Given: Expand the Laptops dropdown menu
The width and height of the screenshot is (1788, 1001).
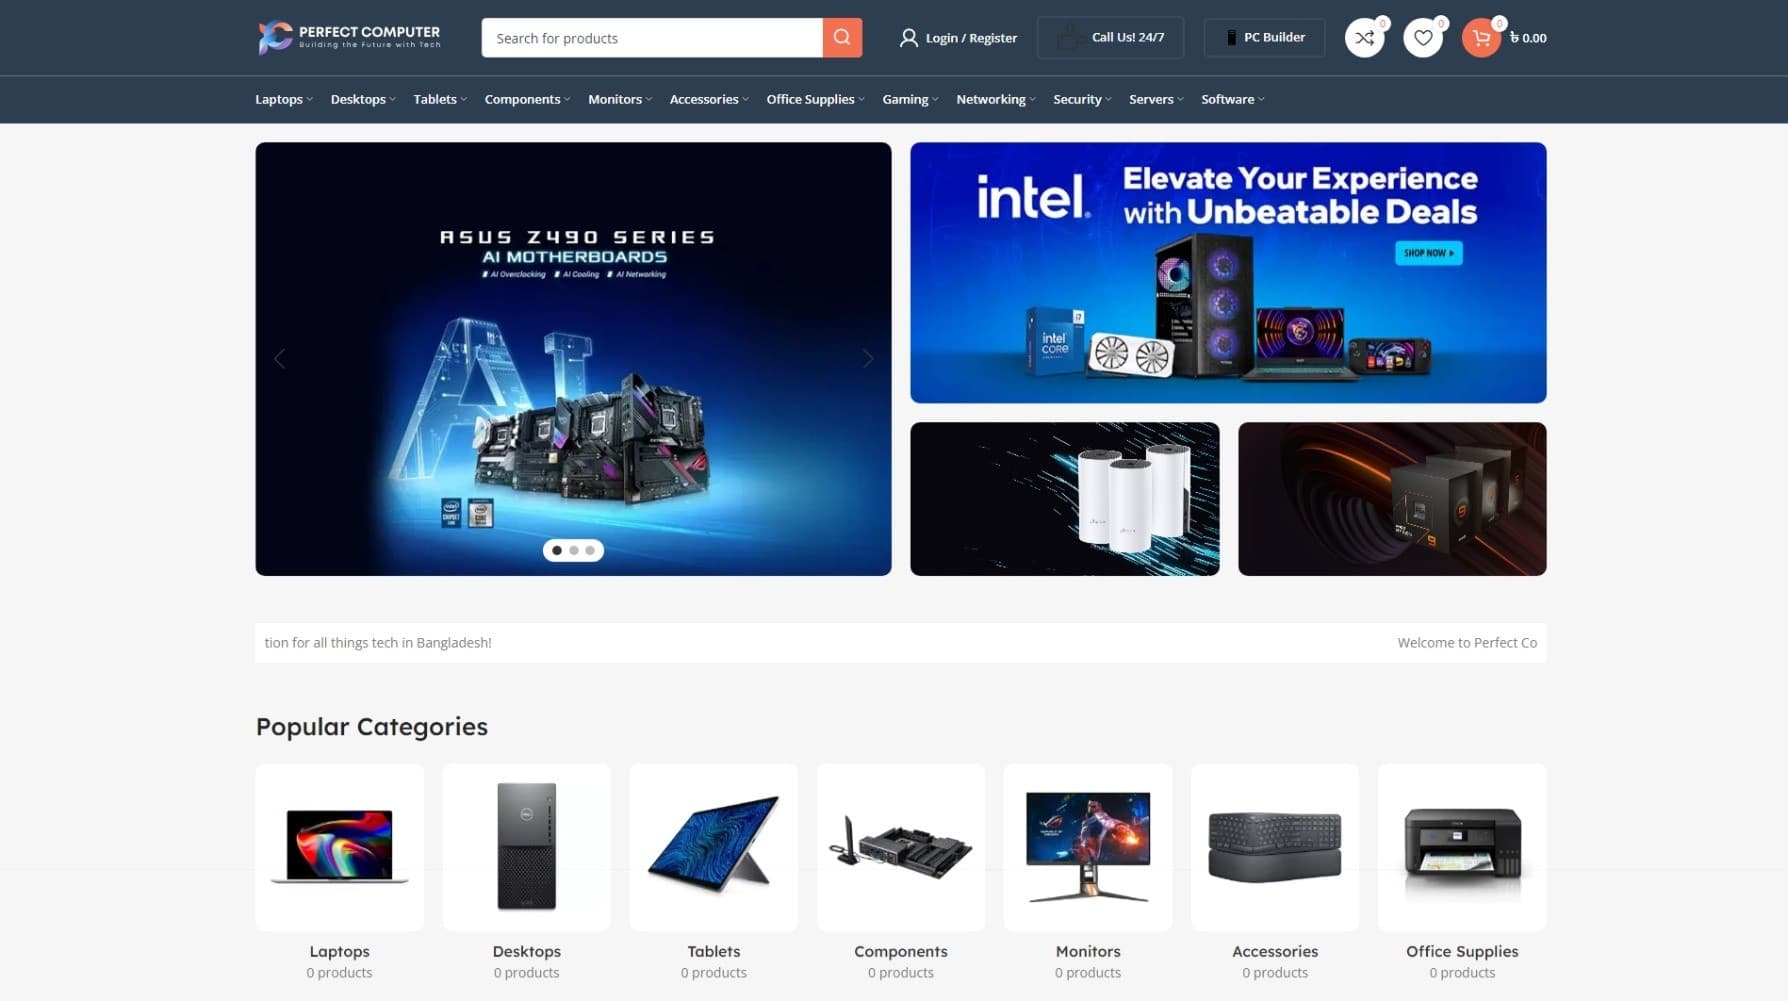Looking at the screenshot, I should [284, 99].
